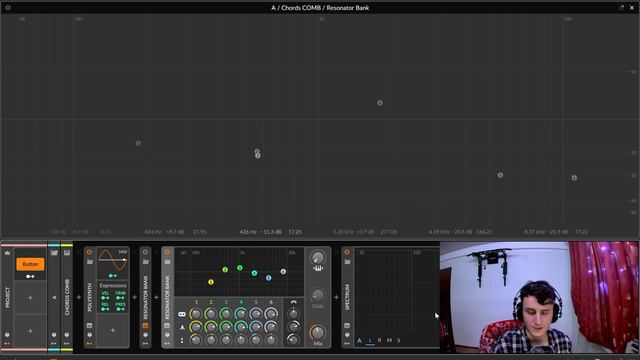This screenshot has height=360, width=640.
Task: Expand A track remote controls panel
Action: (x=54, y=335)
